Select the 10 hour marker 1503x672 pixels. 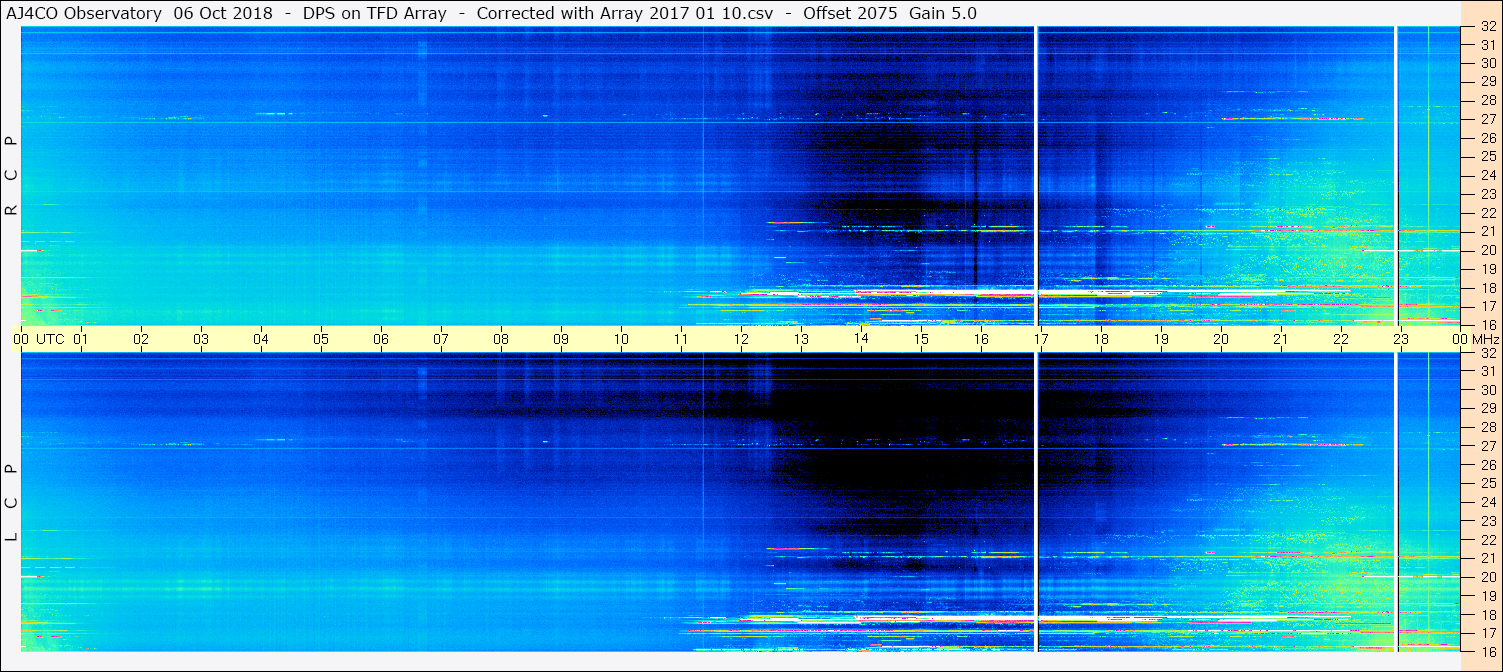pyautogui.click(x=621, y=339)
